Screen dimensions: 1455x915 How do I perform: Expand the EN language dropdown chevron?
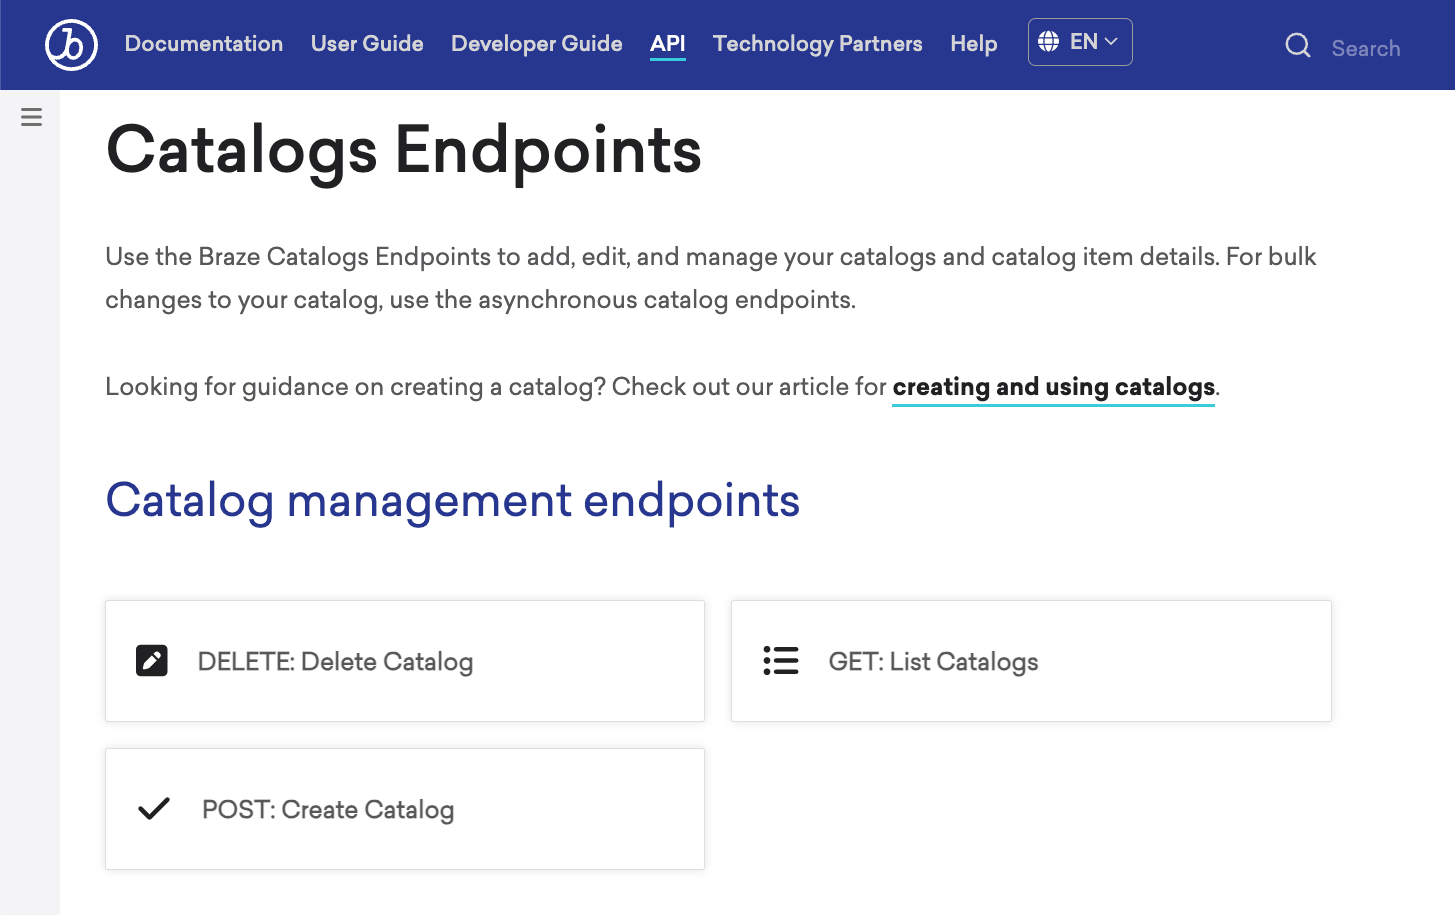pos(1111,42)
